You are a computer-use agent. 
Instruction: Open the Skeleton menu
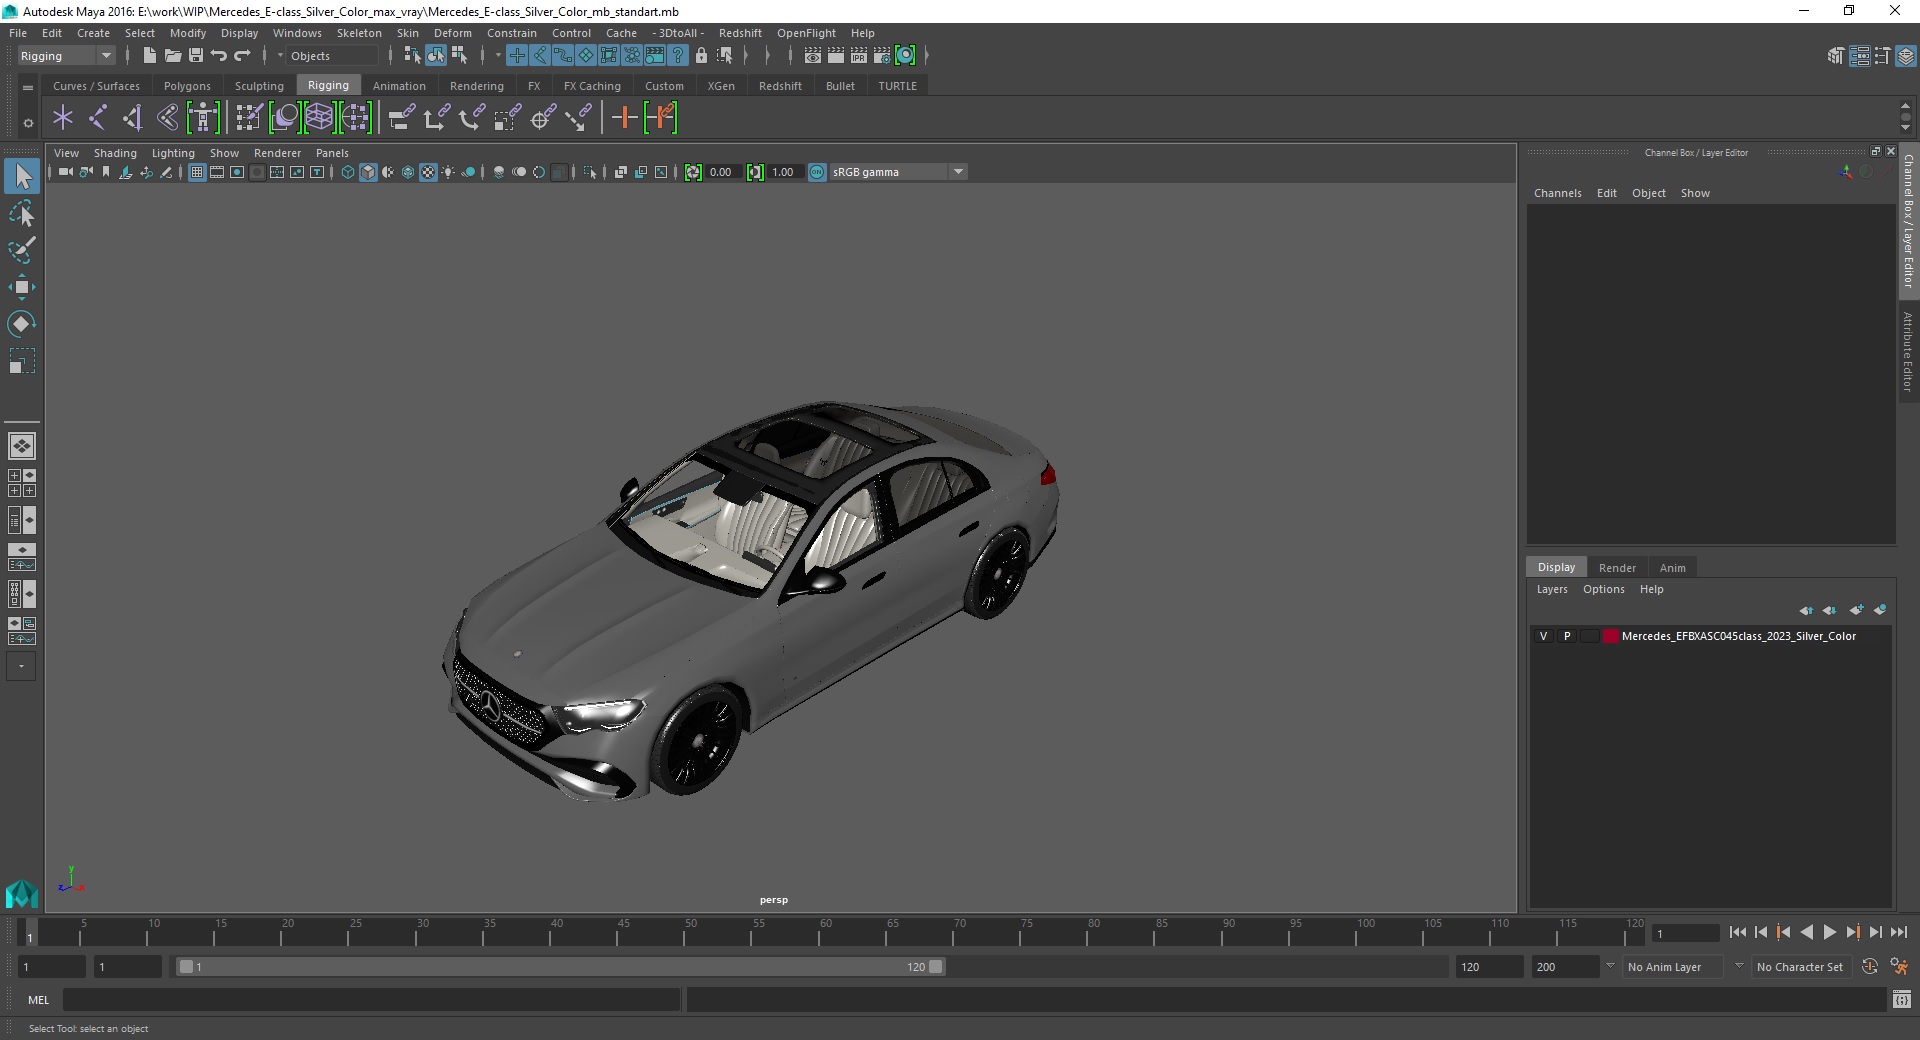click(359, 33)
